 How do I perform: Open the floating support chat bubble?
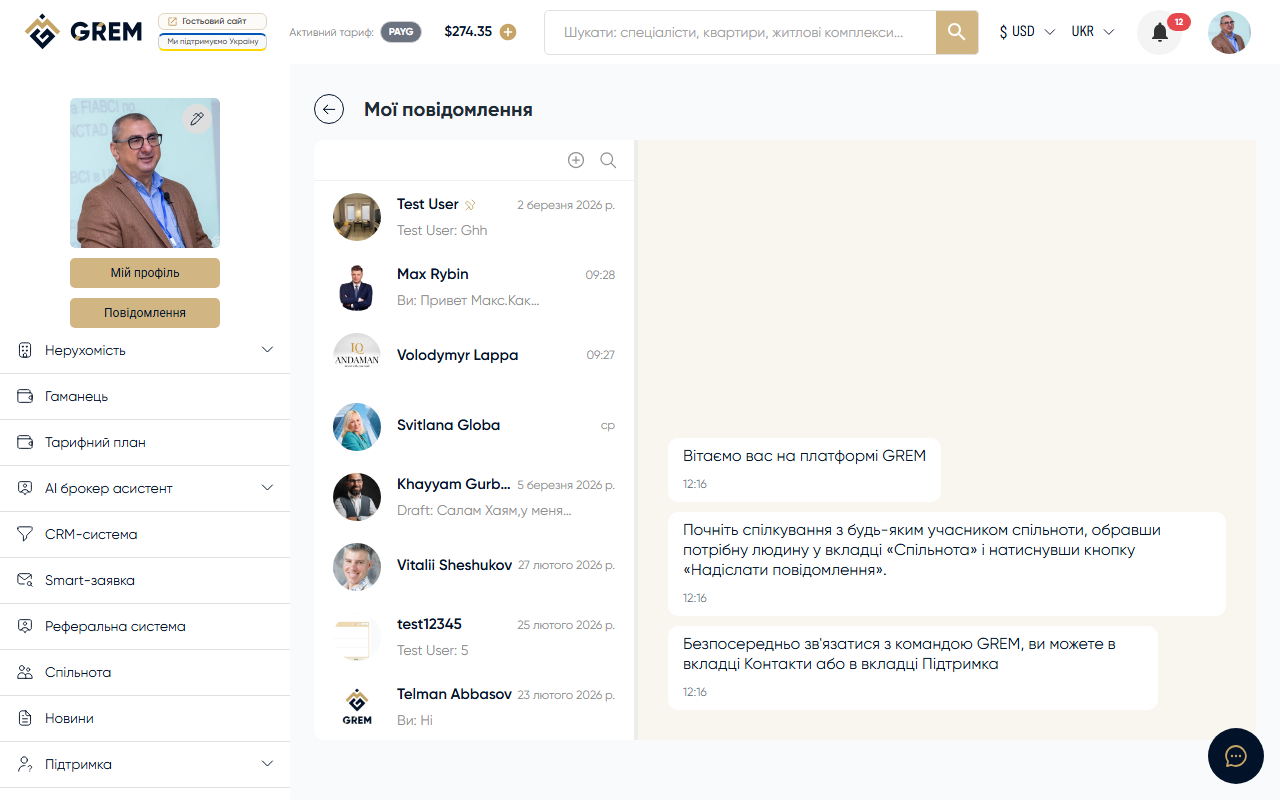click(1236, 756)
